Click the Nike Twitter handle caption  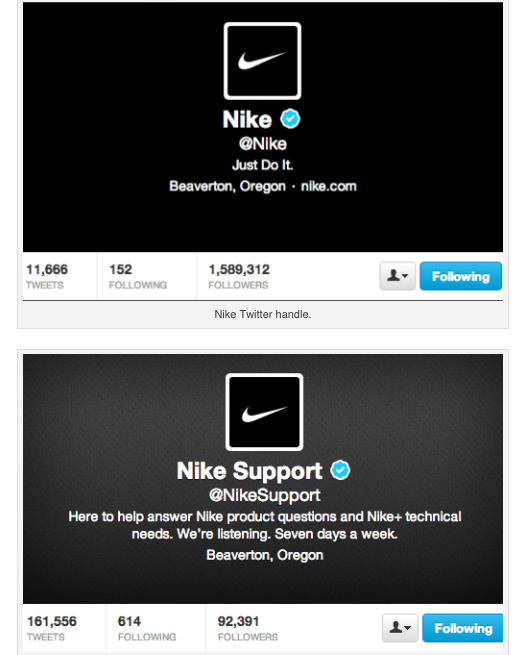click(x=263, y=314)
